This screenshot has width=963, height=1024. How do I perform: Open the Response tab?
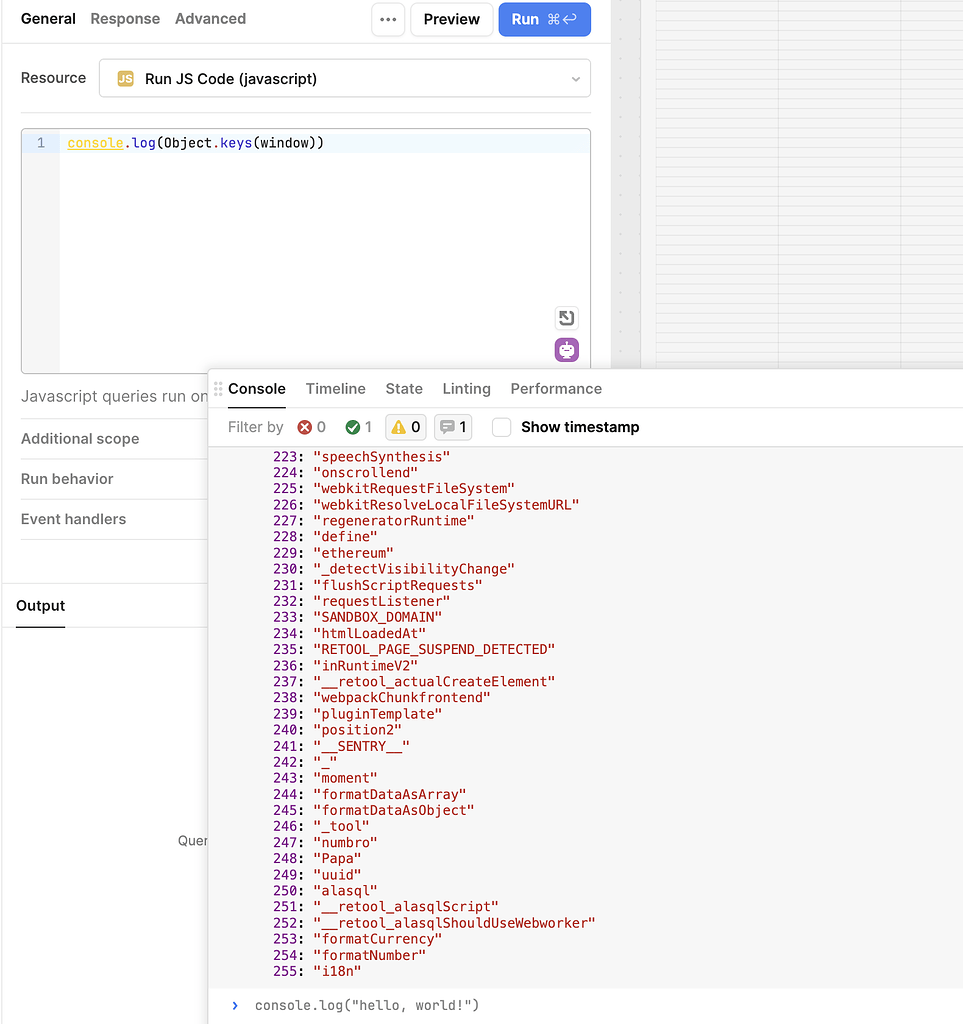(x=125, y=19)
